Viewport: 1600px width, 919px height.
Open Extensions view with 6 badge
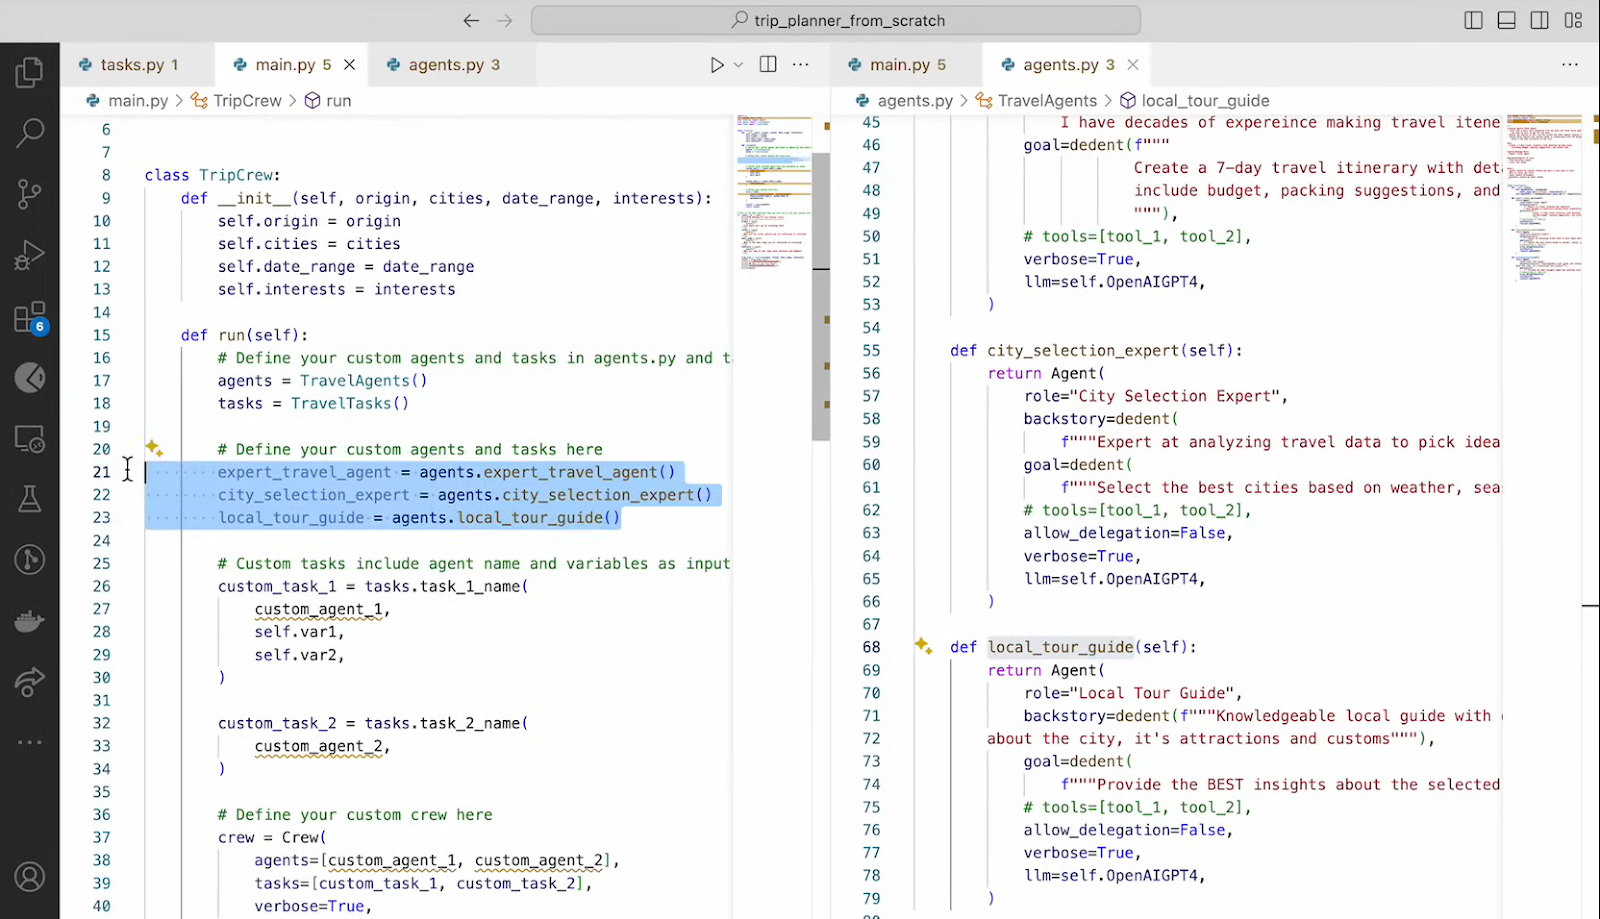tap(30, 318)
